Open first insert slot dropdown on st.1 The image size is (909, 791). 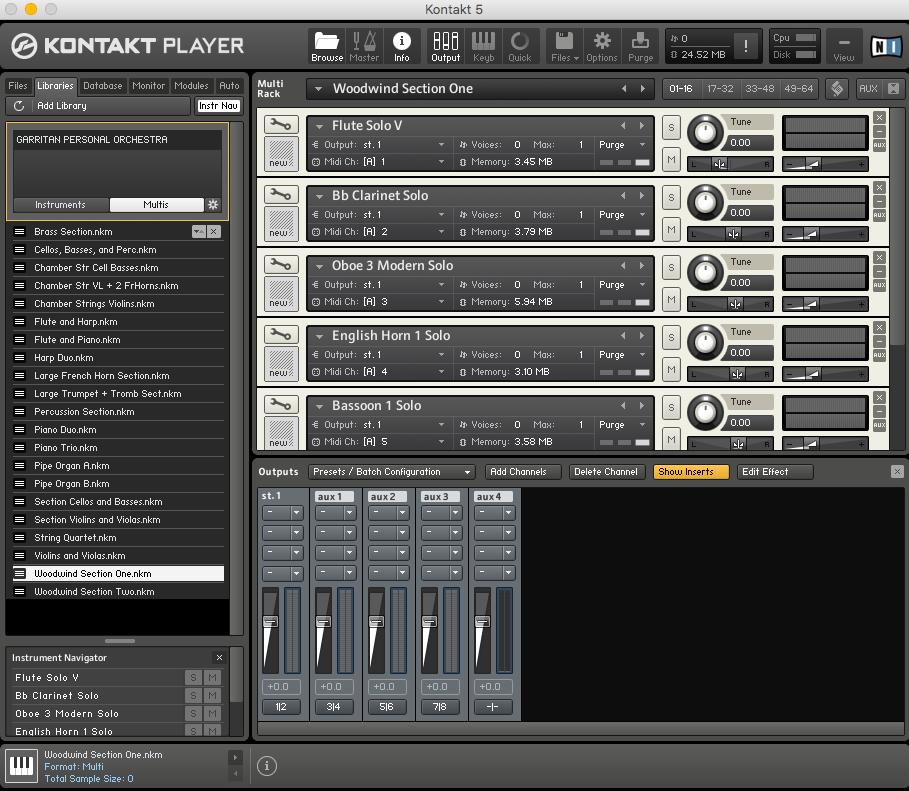(x=296, y=513)
